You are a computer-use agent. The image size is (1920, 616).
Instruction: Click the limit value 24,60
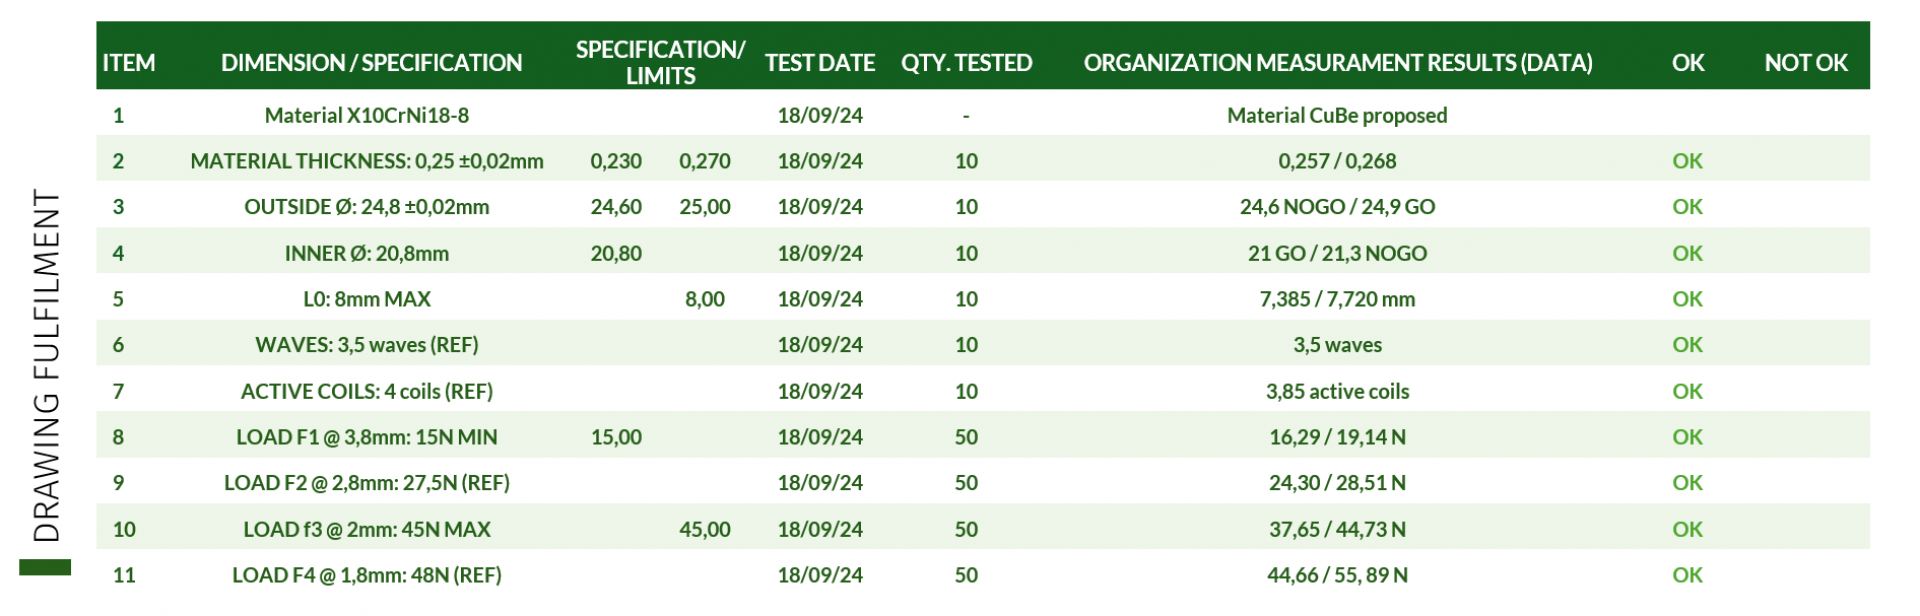pyautogui.click(x=616, y=207)
